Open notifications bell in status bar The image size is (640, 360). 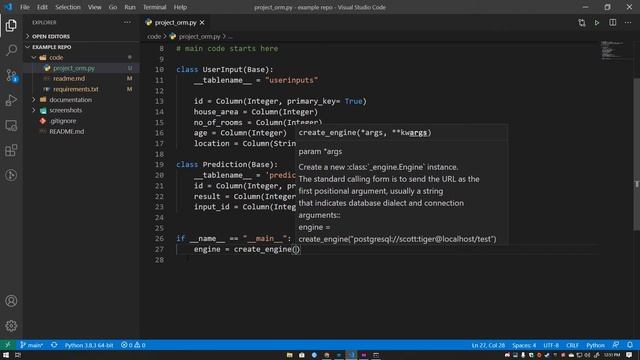[630, 345]
